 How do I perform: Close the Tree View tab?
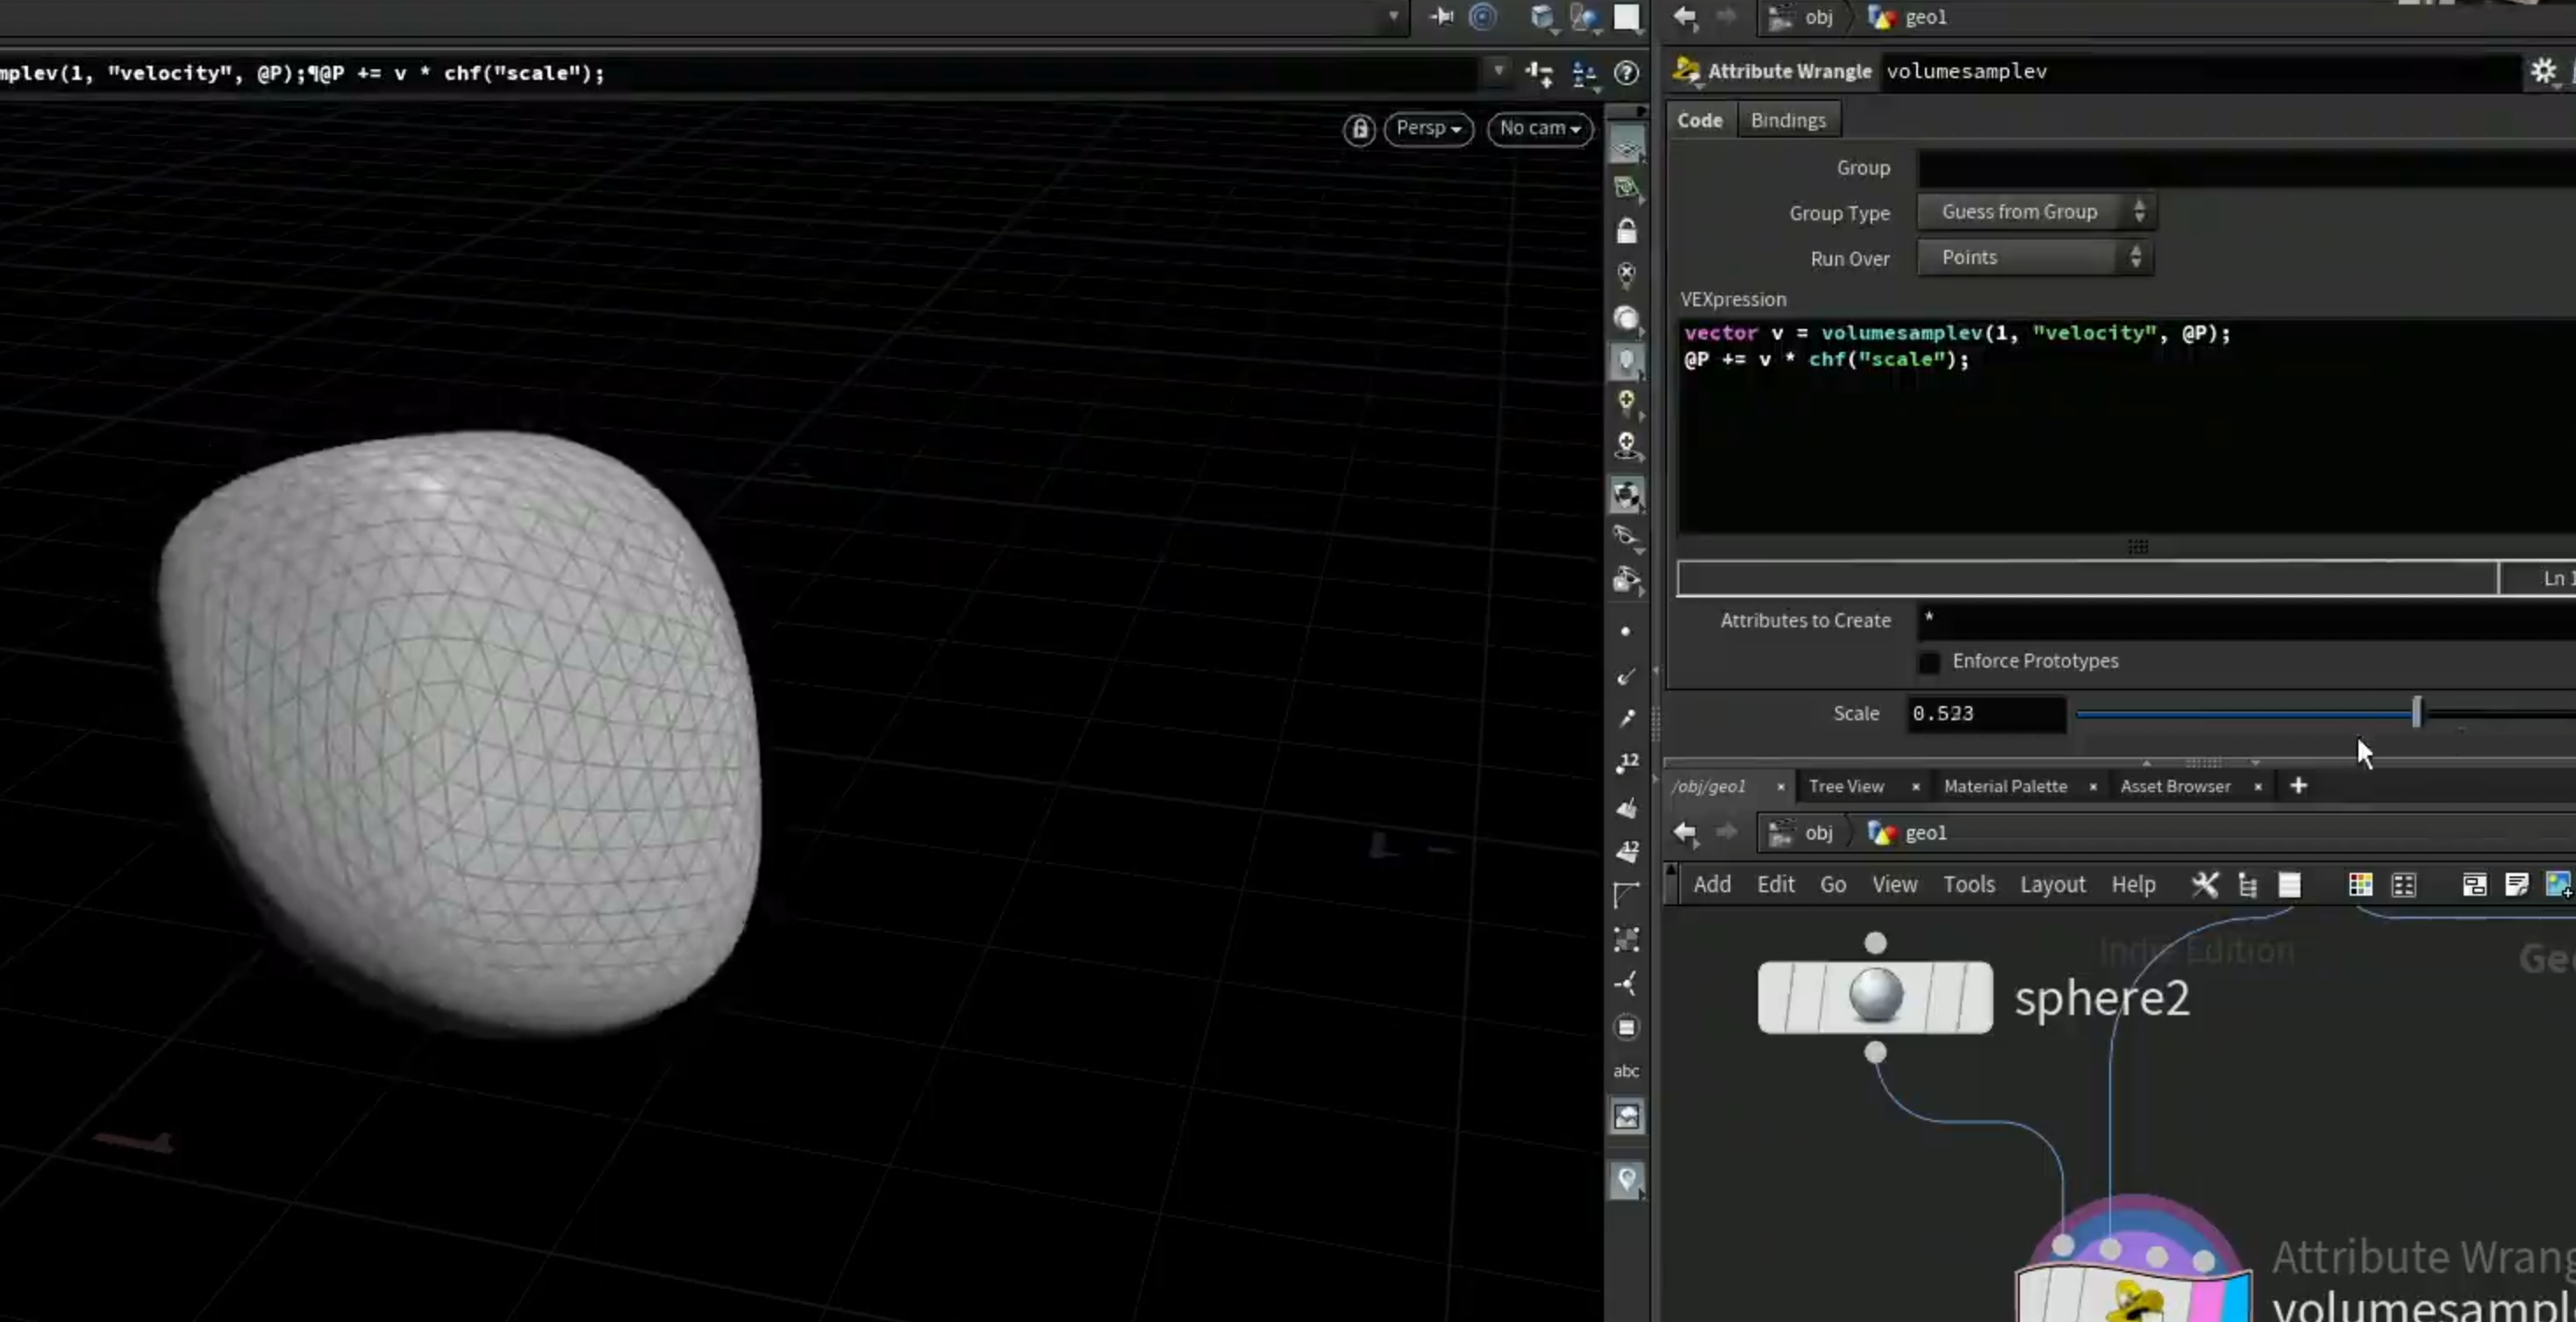[1915, 787]
